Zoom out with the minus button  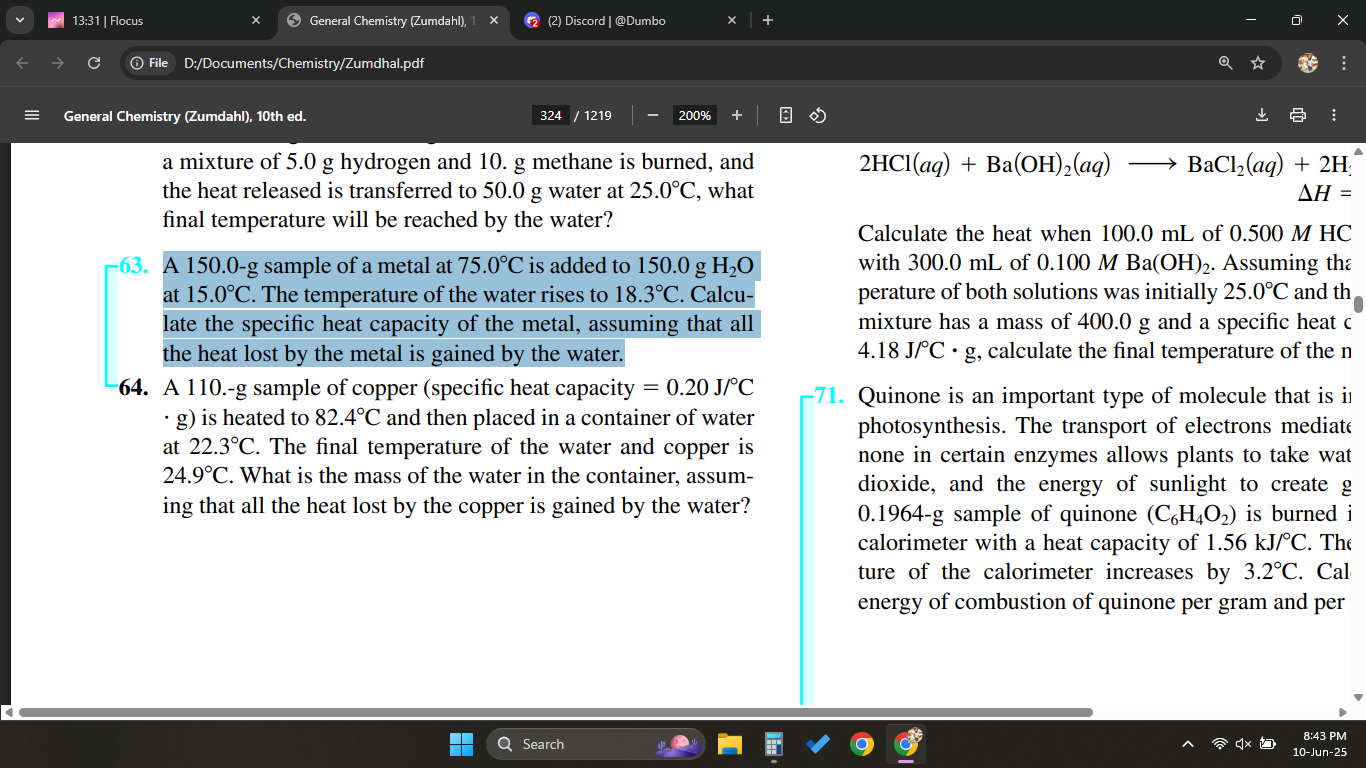pyautogui.click(x=652, y=115)
